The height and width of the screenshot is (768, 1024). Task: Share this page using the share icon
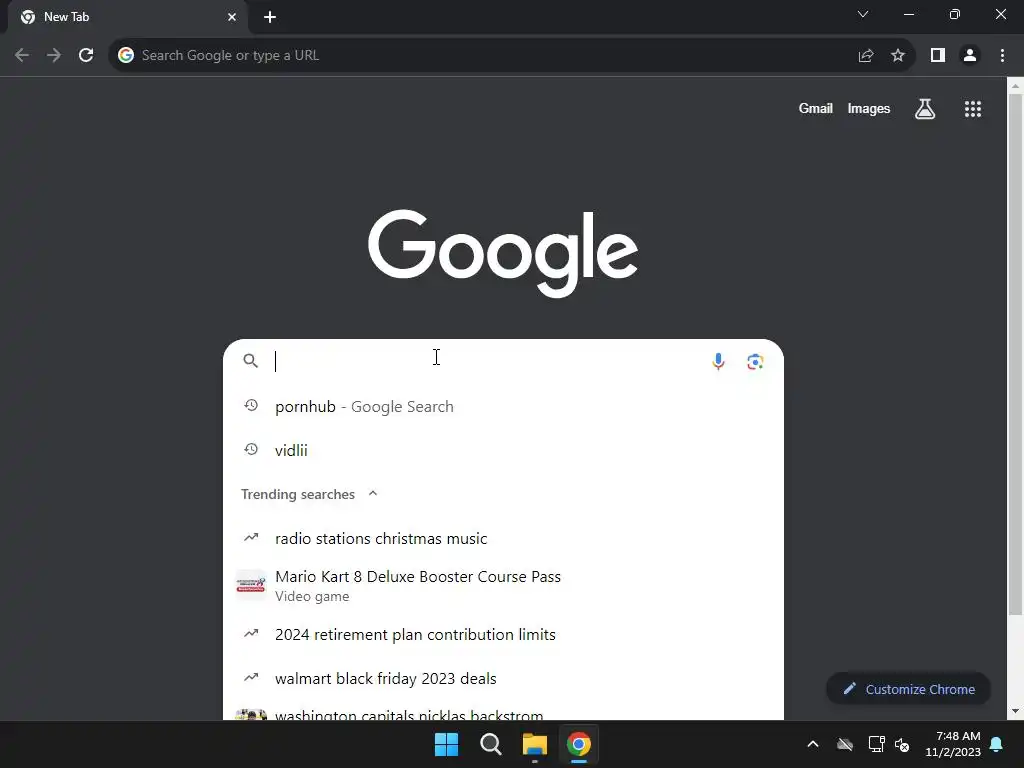click(x=866, y=56)
